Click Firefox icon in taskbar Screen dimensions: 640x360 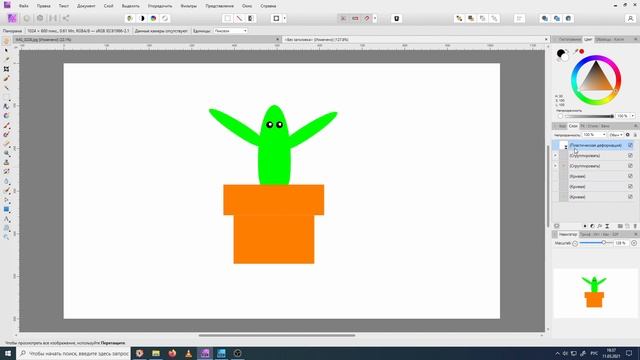tap(172, 353)
